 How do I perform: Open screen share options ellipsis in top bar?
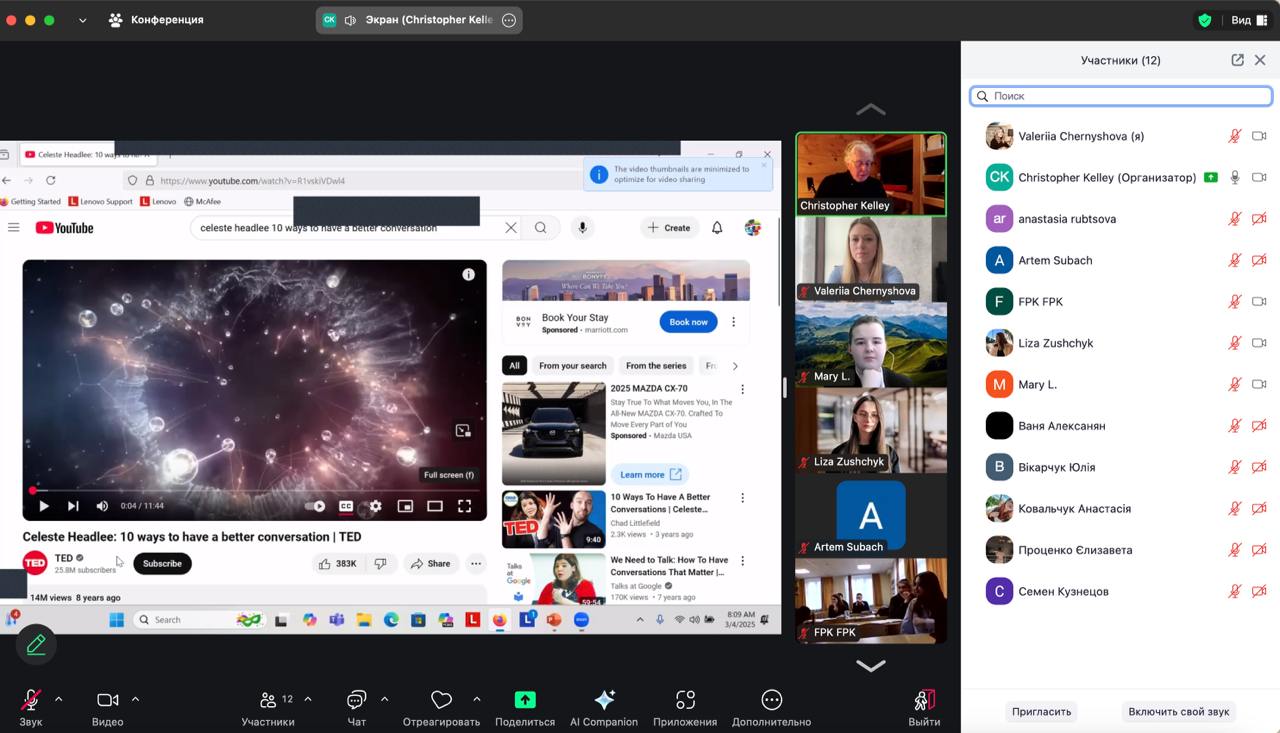[x=509, y=20]
